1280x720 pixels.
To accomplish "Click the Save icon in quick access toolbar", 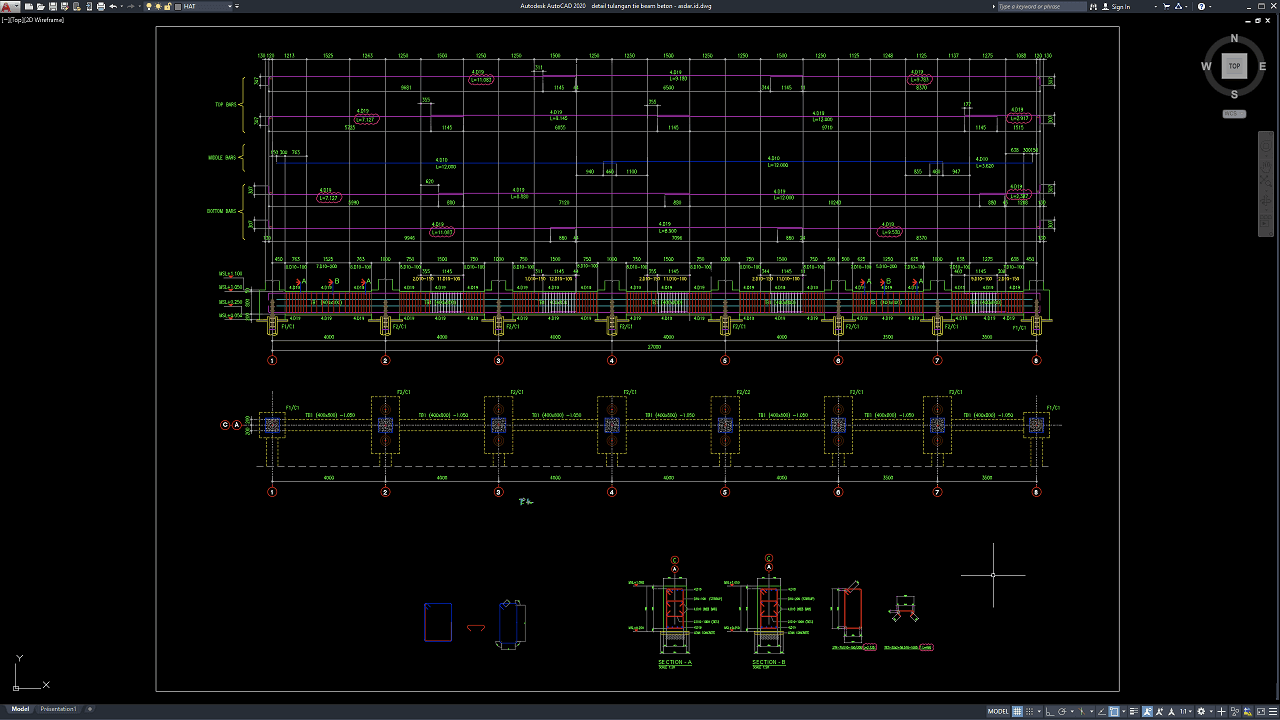I will pyautogui.click(x=51, y=6).
